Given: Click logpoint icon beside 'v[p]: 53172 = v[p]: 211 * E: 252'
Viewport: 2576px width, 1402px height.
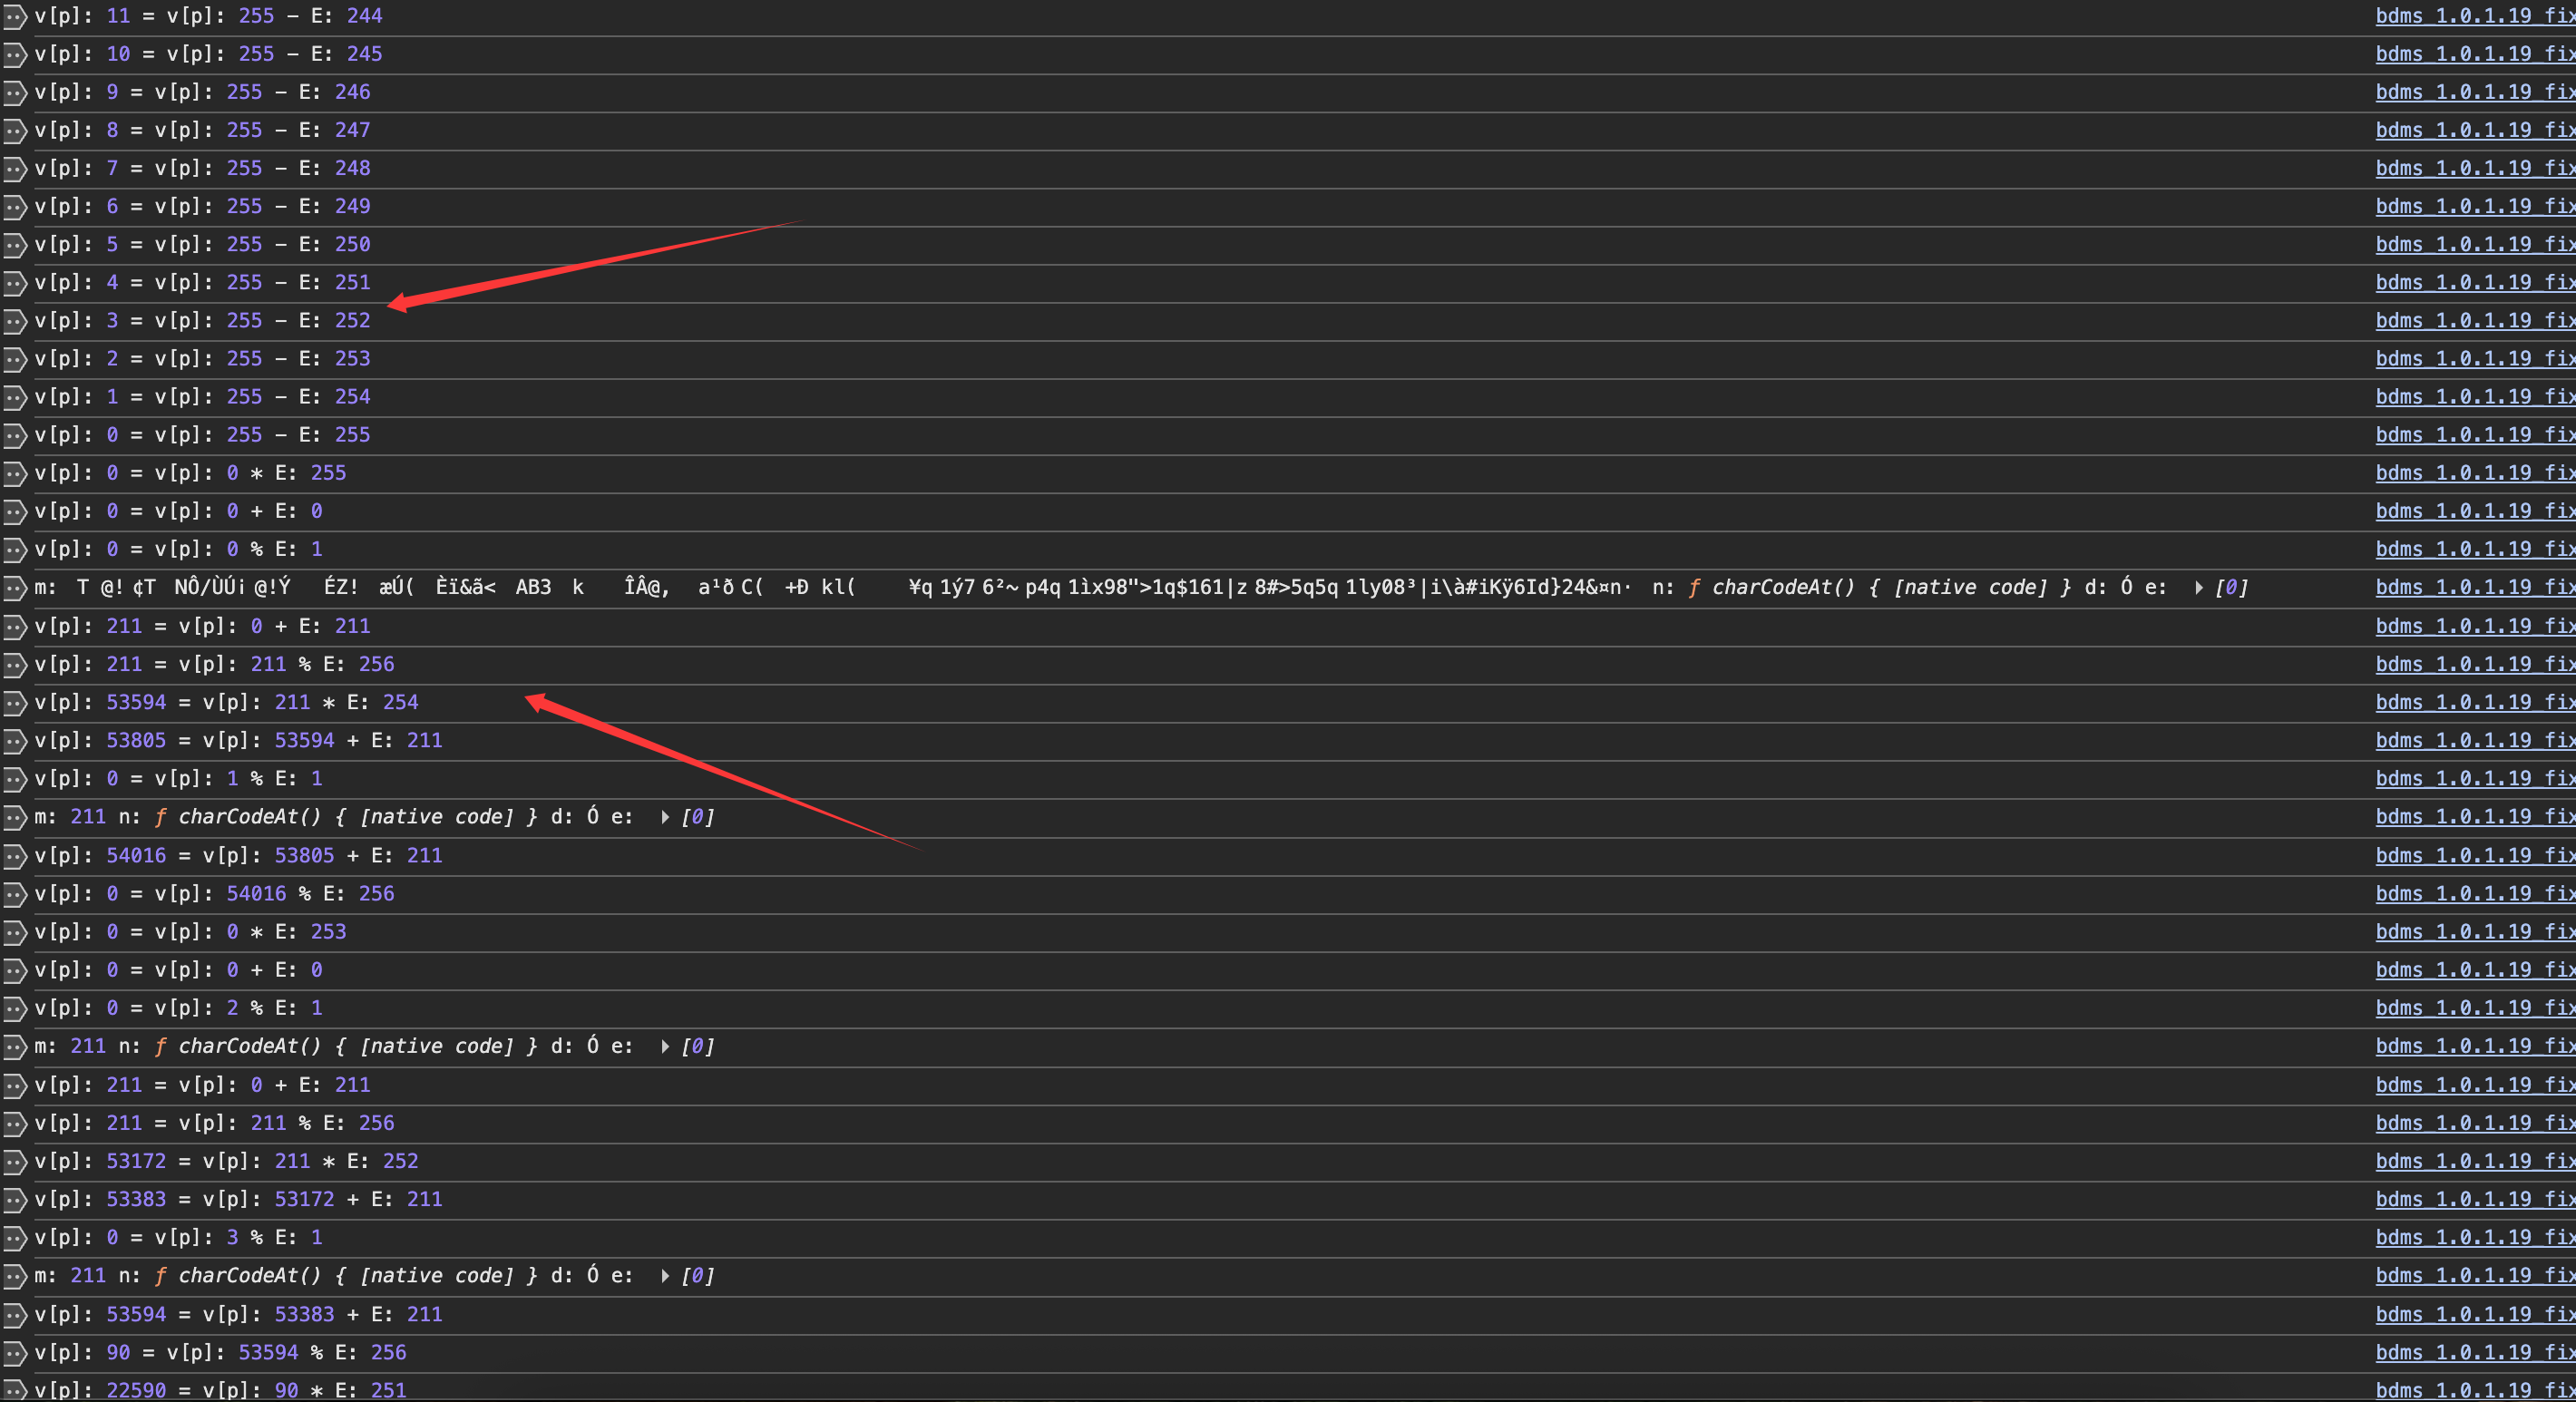Looking at the screenshot, I should click(14, 1162).
